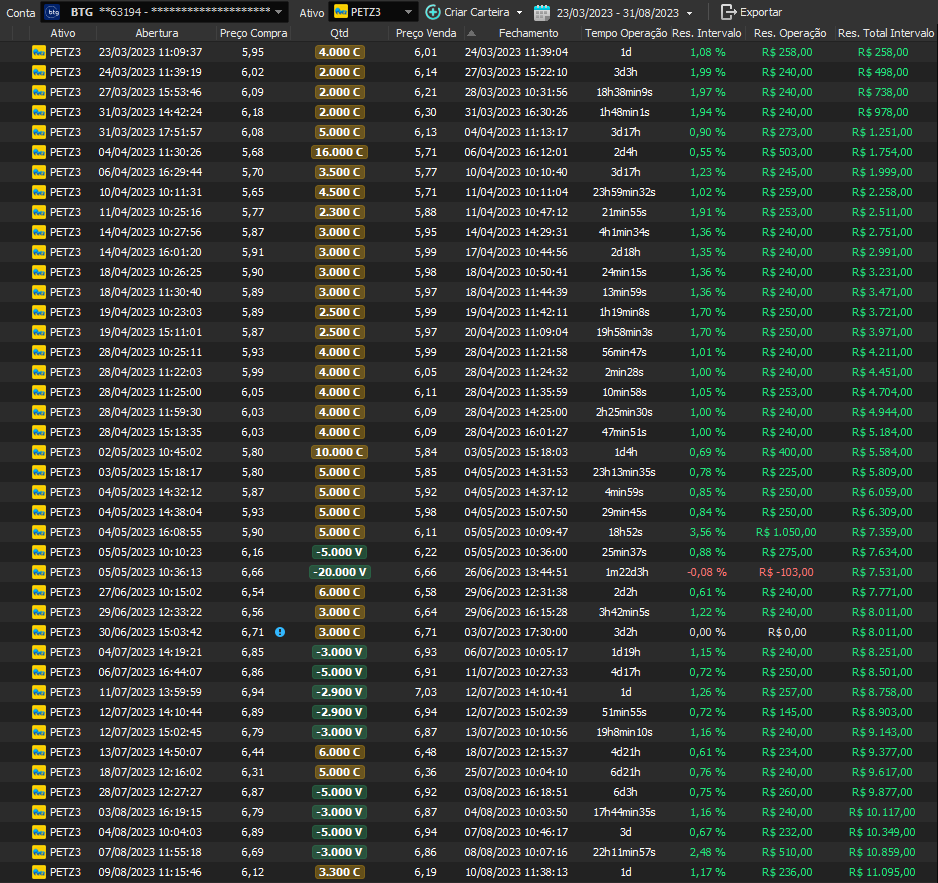Expand the Criar Carteira dropdown arrow
Viewport: 938px width, 883px height.
(x=519, y=12)
